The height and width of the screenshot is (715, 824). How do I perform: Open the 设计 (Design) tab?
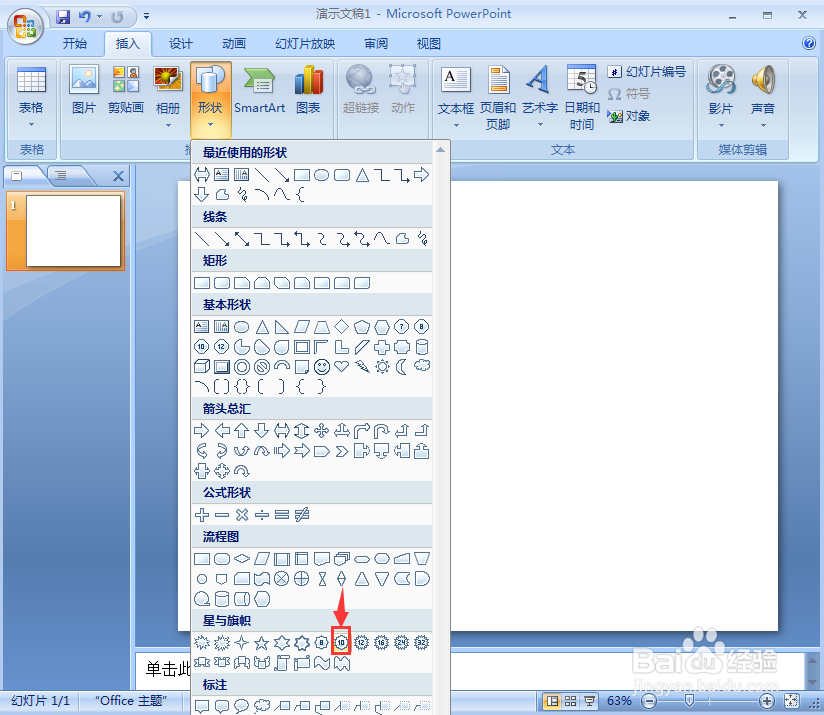click(181, 44)
